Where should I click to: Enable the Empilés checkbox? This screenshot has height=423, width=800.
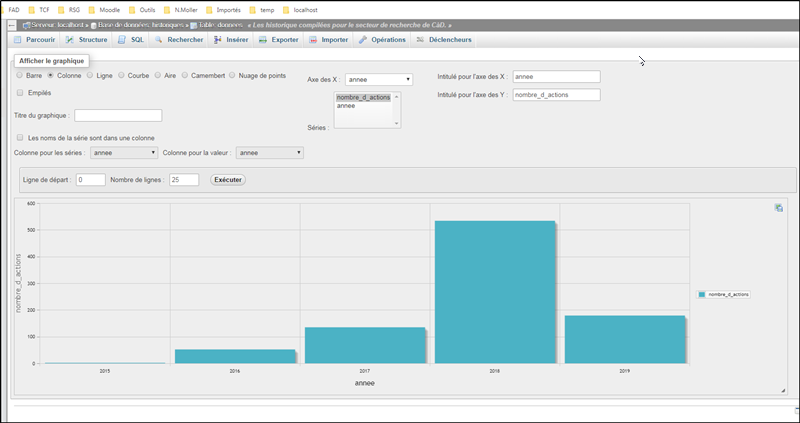(19, 93)
